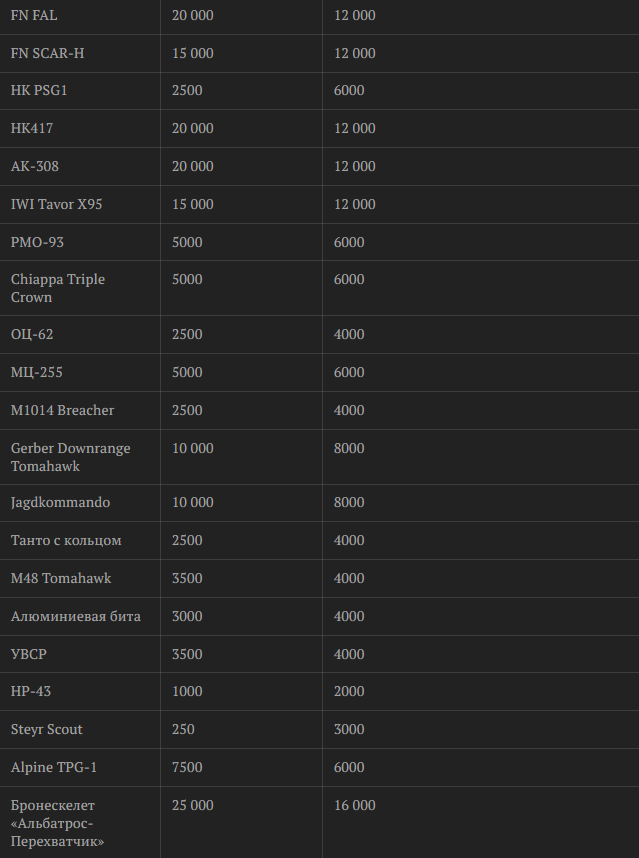Select the Танто с кольцом entry
The height and width of the screenshot is (858, 639).
tap(66, 540)
